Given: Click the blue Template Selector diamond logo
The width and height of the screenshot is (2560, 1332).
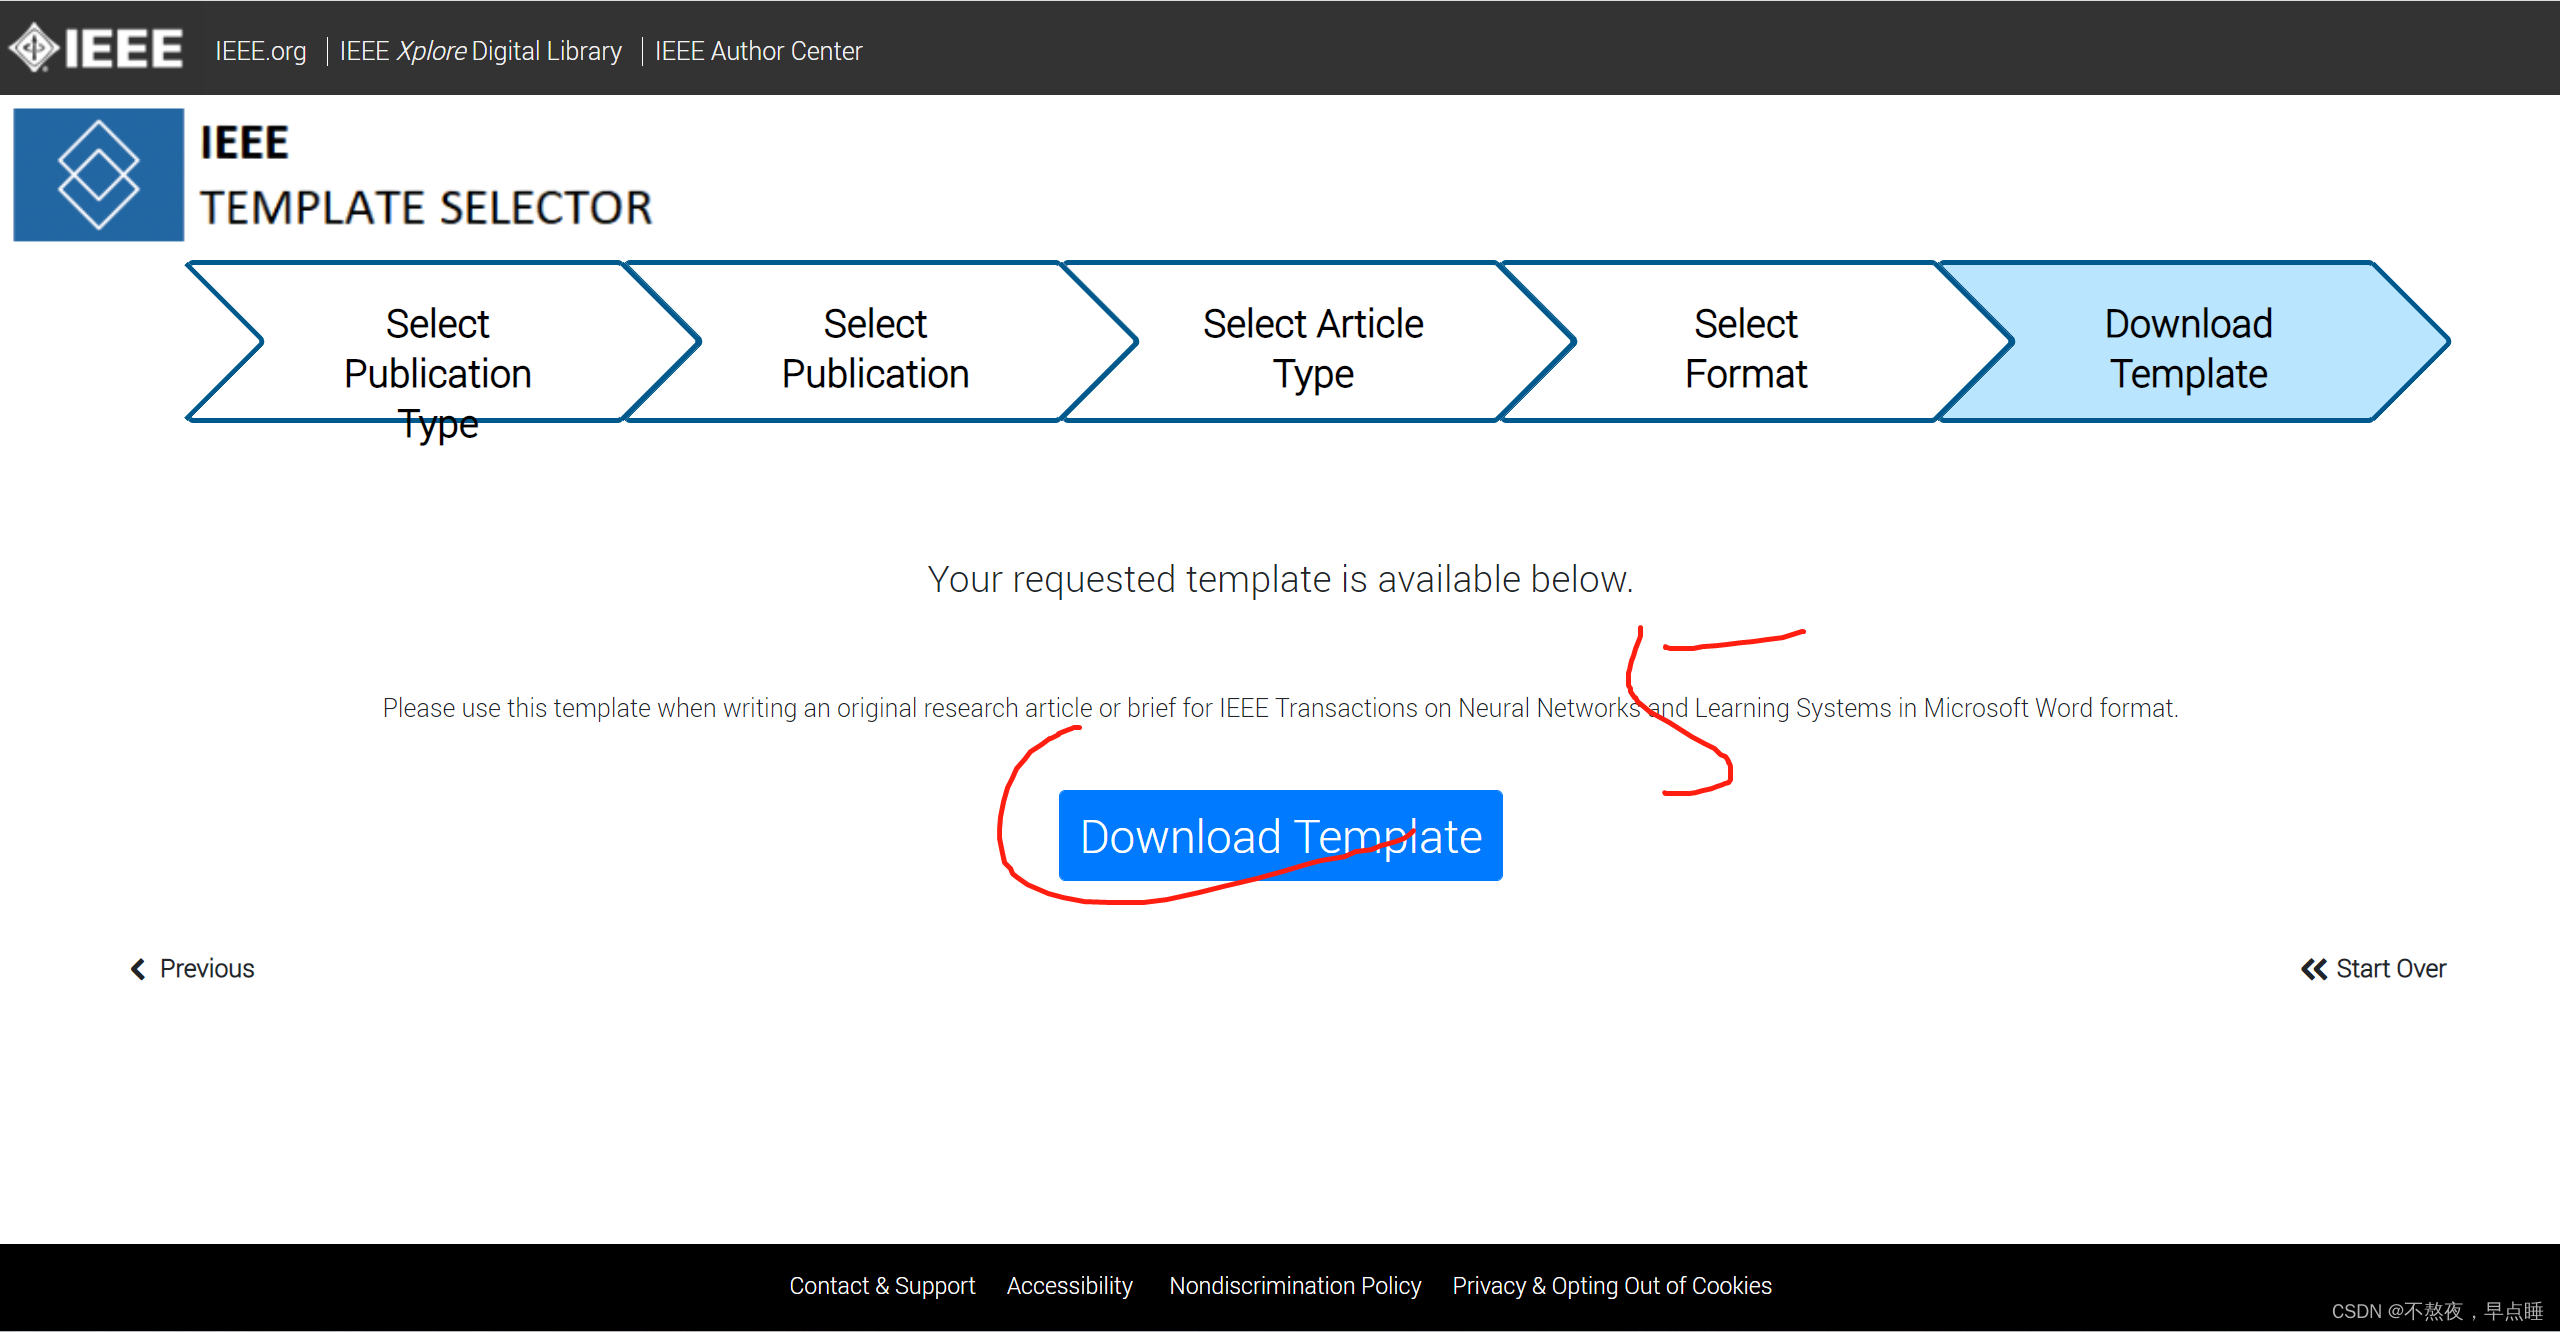Looking at the screenshot, I should click(98, 175).
